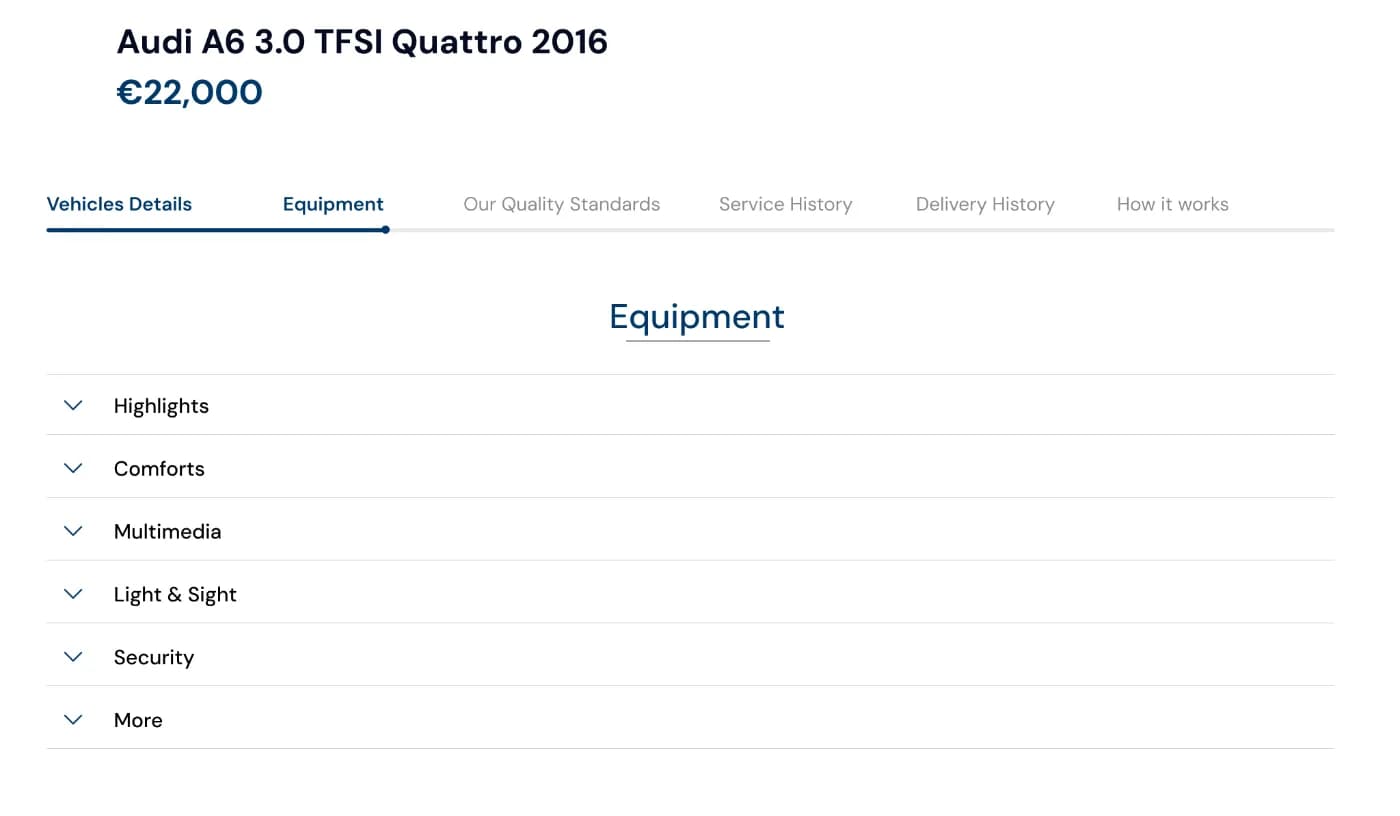Screen dimensions: 1400x816
Task: Click the Light & Sight row label
Action: pyautogui.click(x=175, y=595)
